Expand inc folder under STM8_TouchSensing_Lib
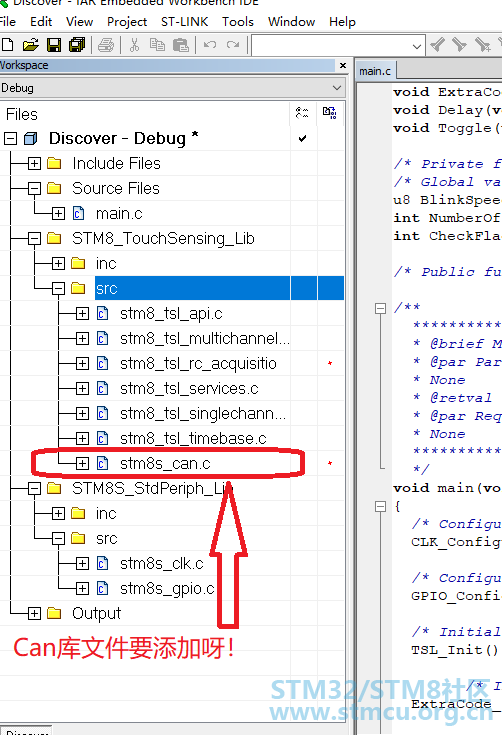The image size is (502, 735). tap(58, 263)
